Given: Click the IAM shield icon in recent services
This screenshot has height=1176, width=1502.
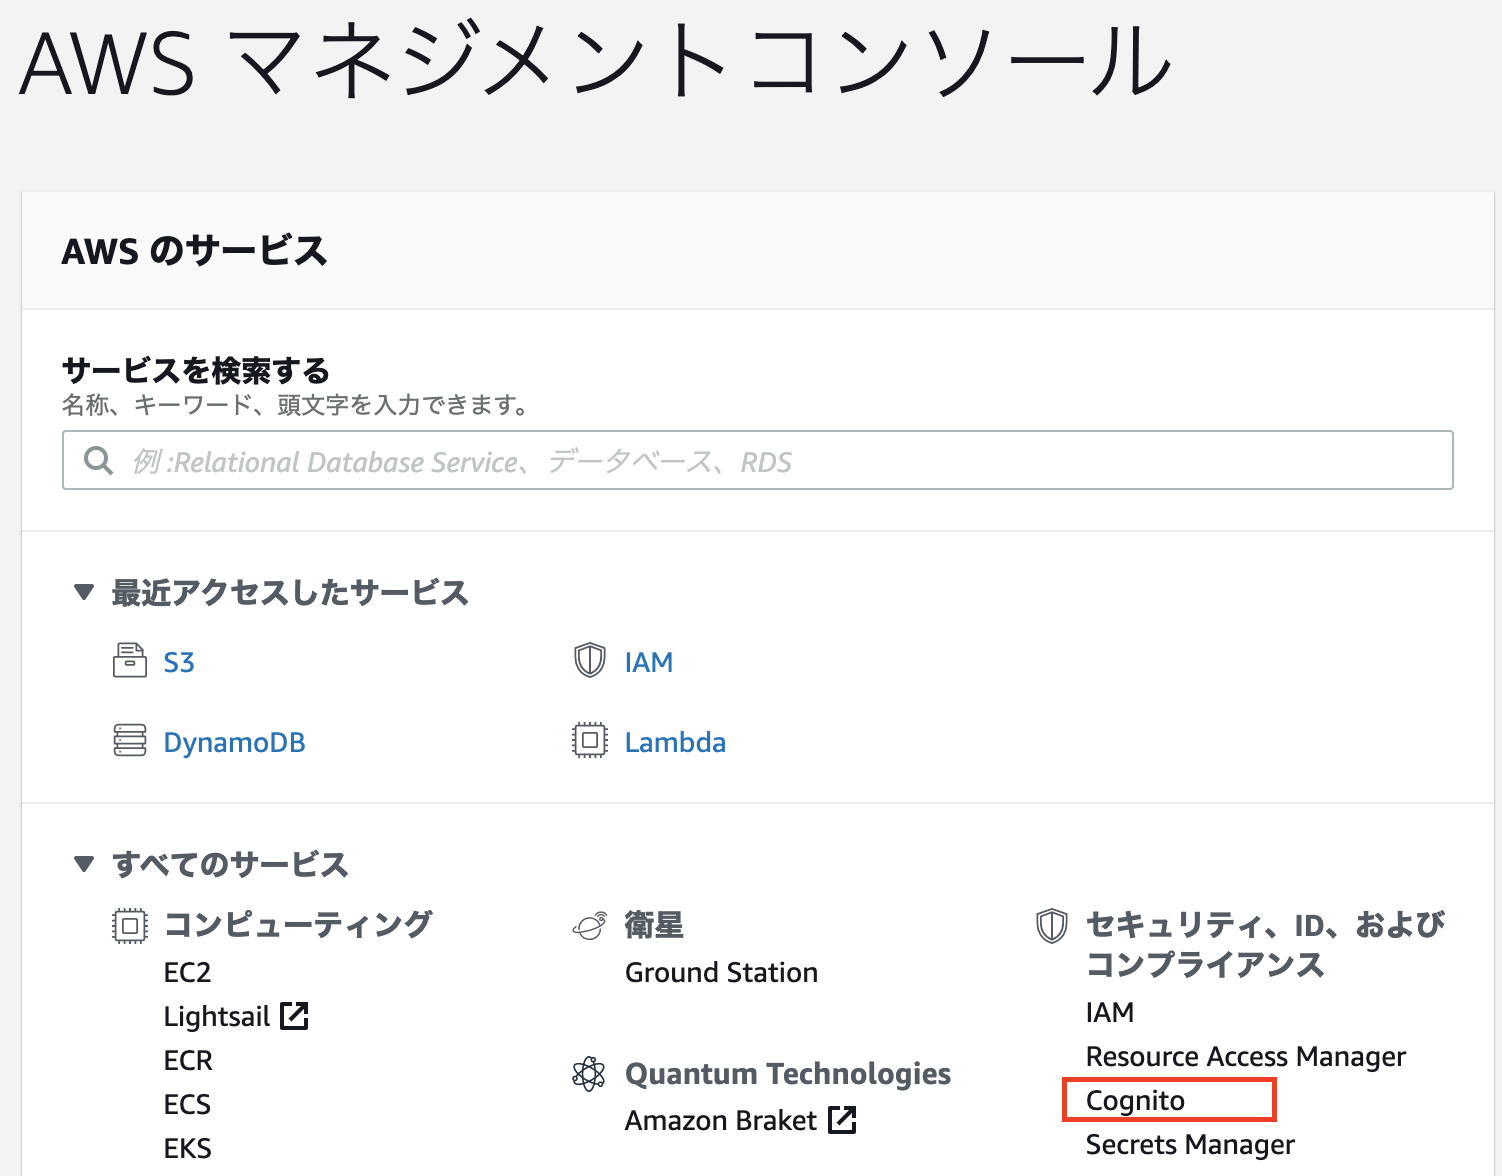Looking at the screenshot, I should tap(590, 661).
